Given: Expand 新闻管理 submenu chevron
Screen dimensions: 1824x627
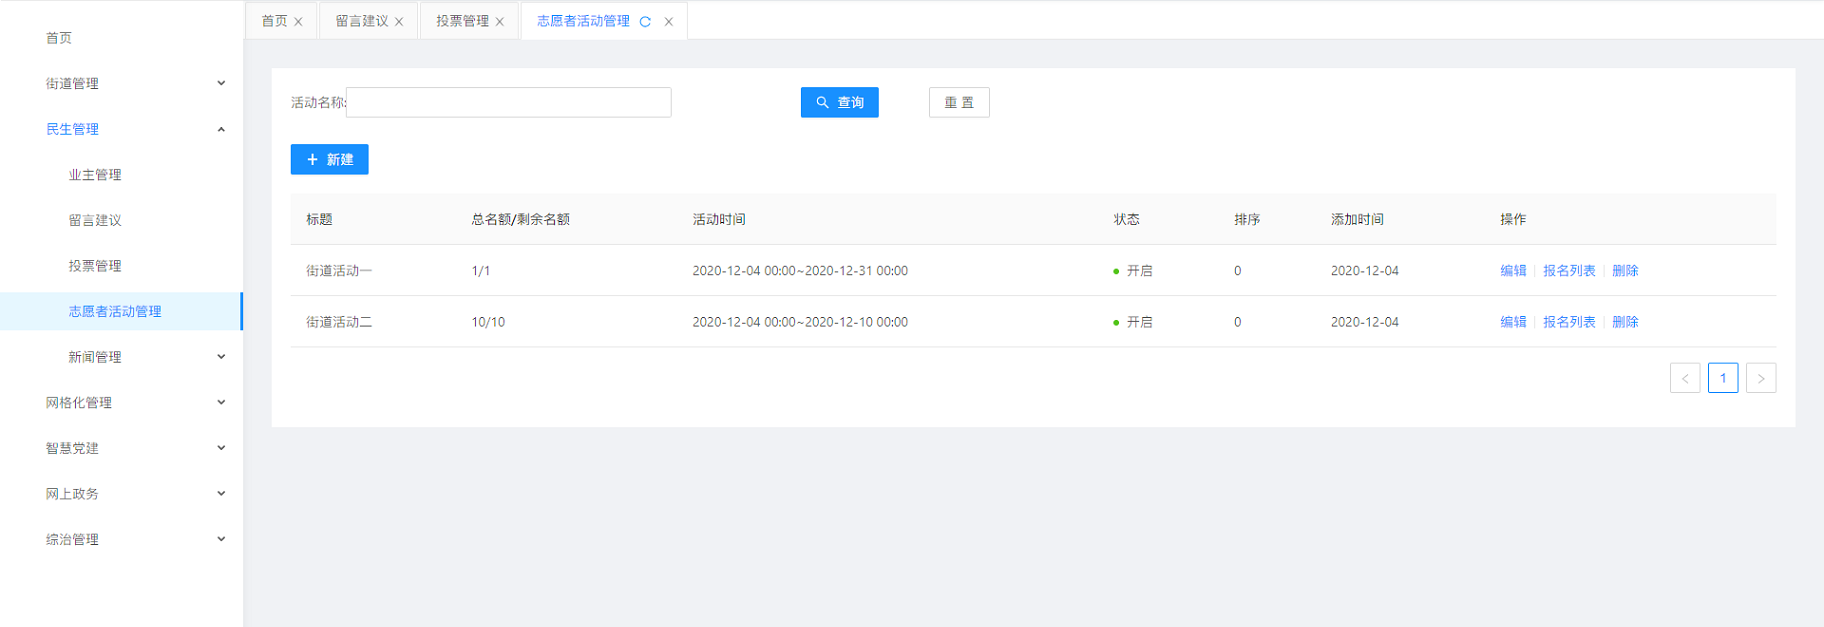Looking at the screenshot, I should click(221, 356).
